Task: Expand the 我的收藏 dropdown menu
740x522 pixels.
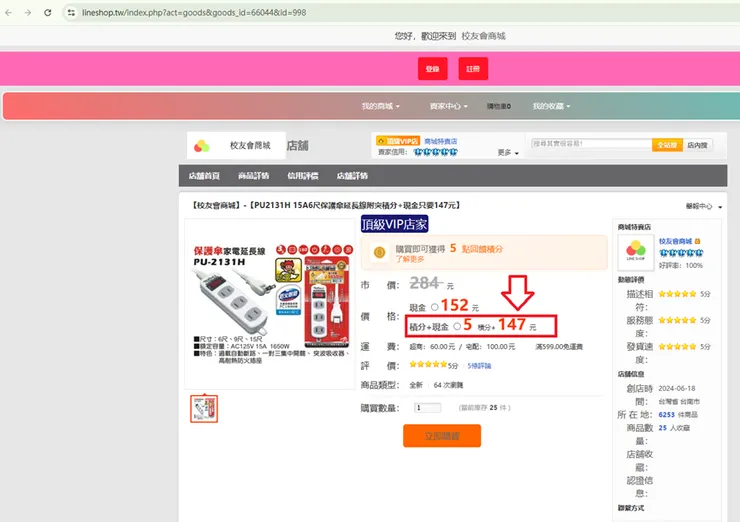Action: point(551,106)
